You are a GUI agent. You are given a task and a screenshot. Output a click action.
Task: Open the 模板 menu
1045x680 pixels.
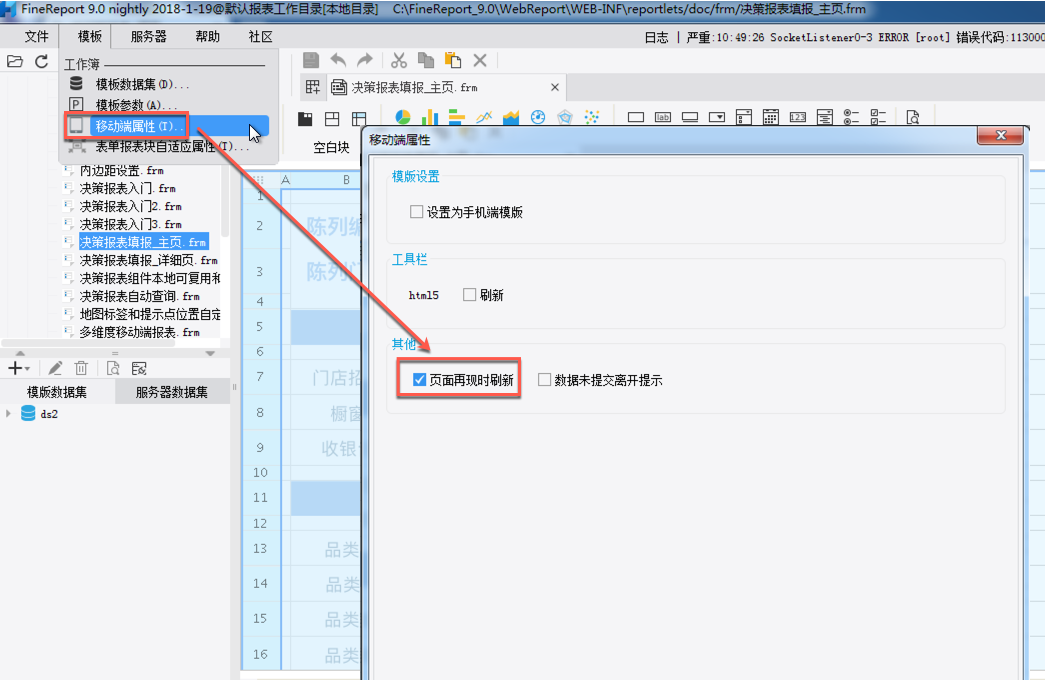90,37
